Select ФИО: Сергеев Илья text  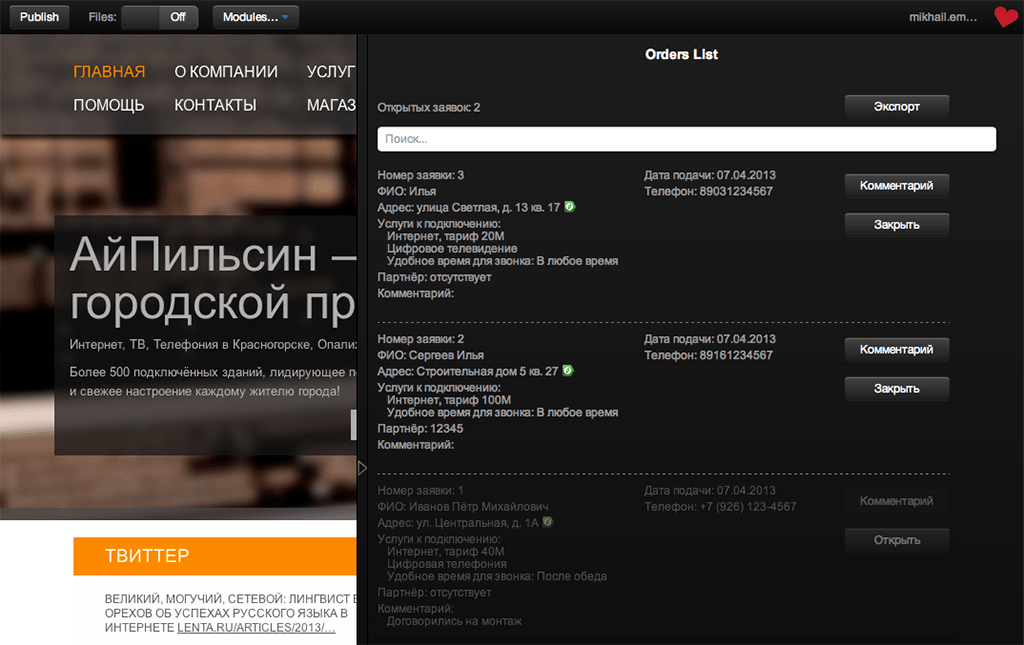(430, 355)
